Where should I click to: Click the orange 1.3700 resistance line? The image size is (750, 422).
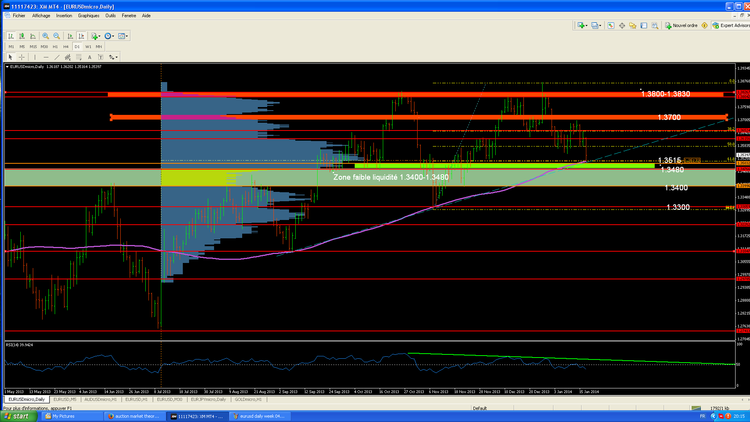pos(400,117)
